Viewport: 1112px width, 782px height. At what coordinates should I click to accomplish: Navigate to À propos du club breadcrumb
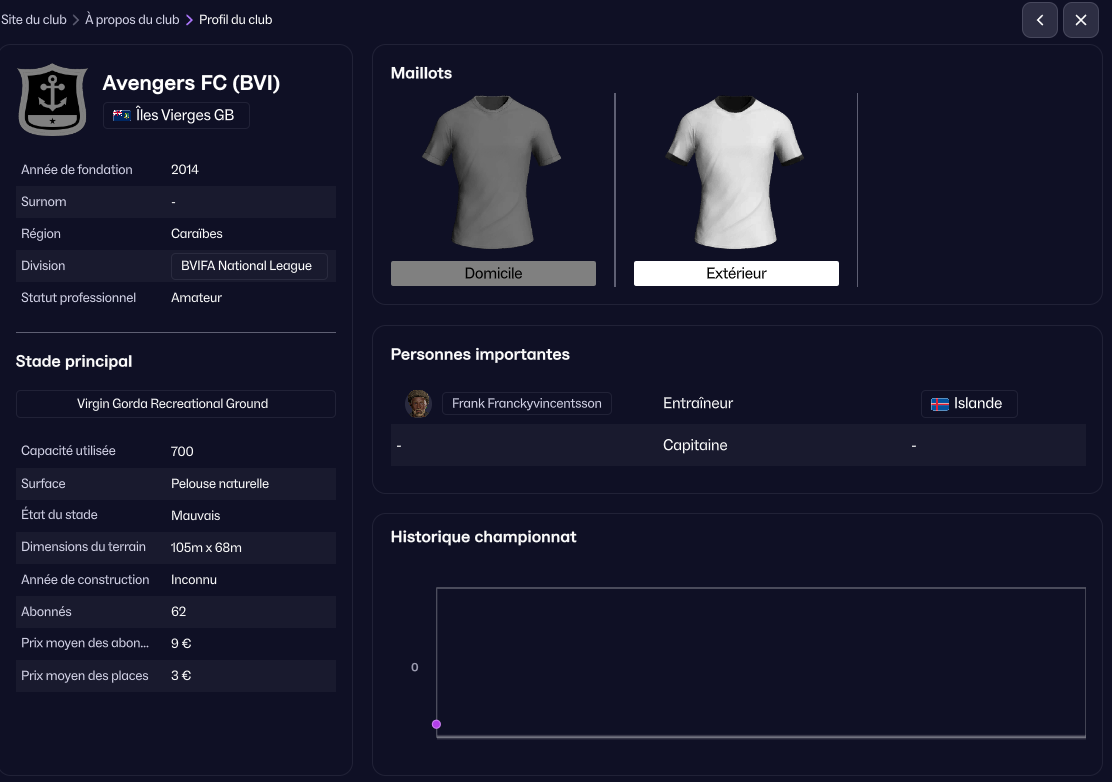coord(132,20)
